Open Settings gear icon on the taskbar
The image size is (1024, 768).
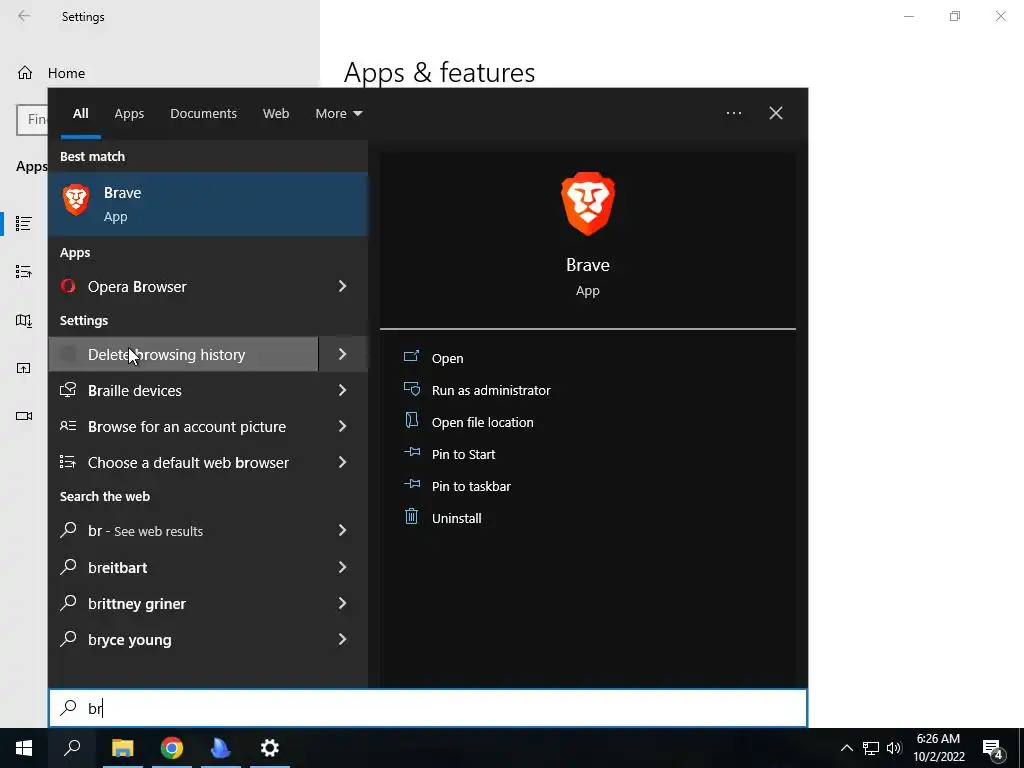click(x=270, y=748)
